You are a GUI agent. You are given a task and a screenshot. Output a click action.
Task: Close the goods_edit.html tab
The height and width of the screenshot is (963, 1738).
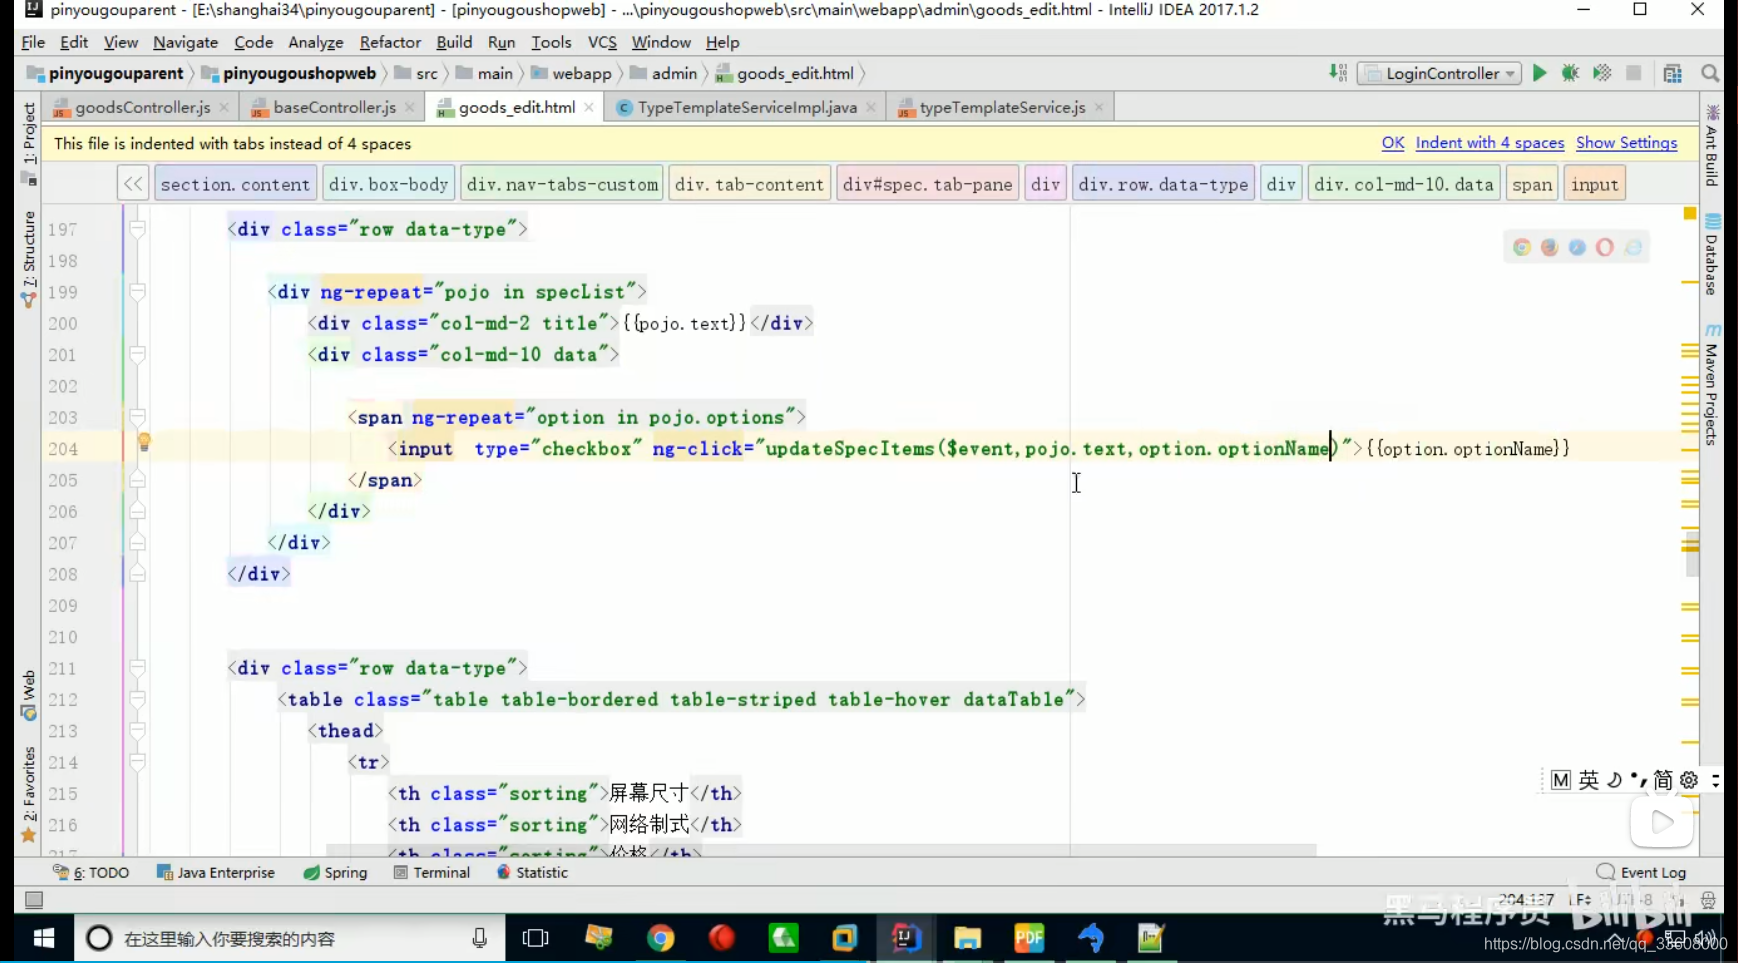tap(589, 107)
